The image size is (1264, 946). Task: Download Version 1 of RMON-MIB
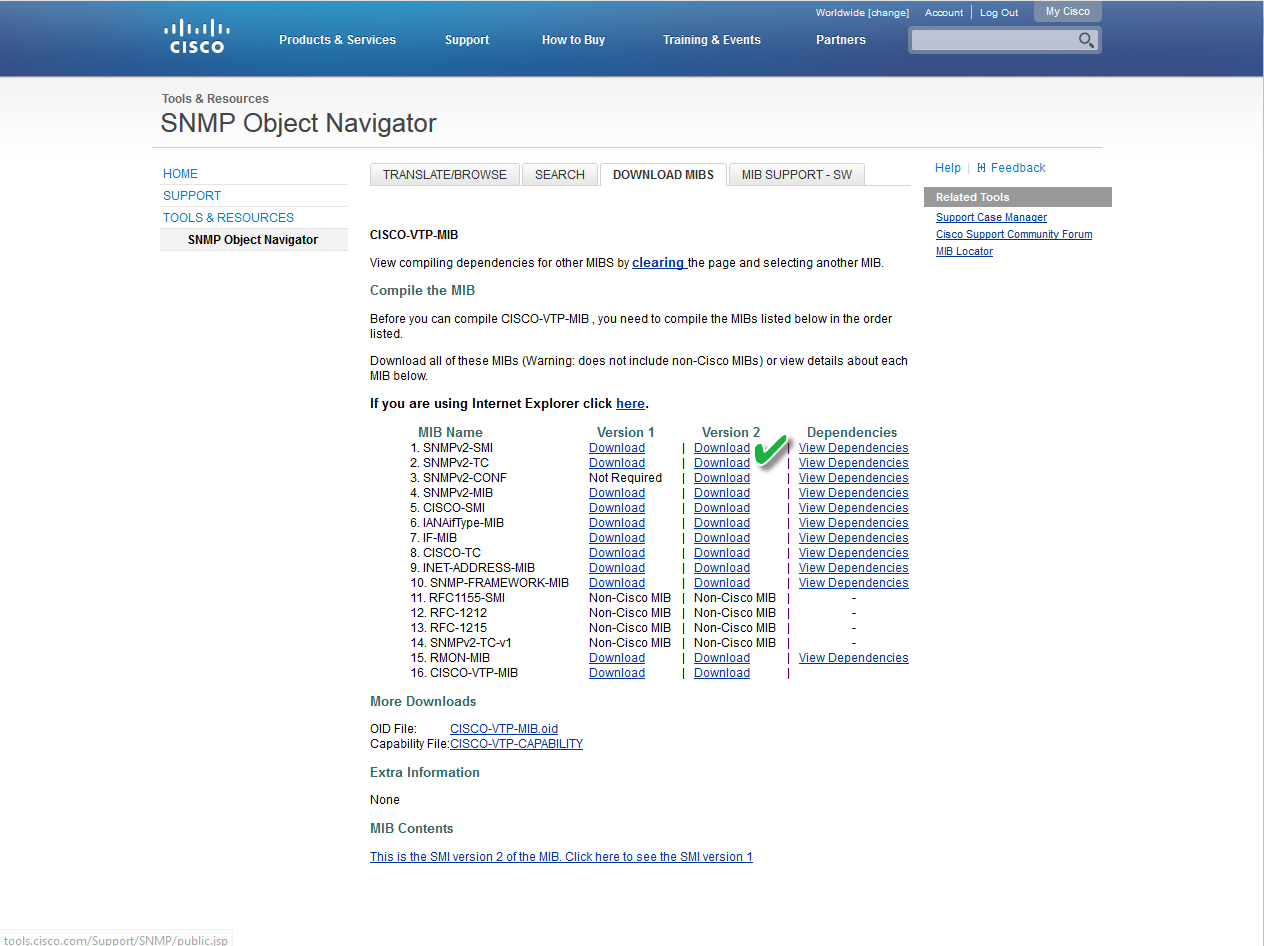[617, 658]
